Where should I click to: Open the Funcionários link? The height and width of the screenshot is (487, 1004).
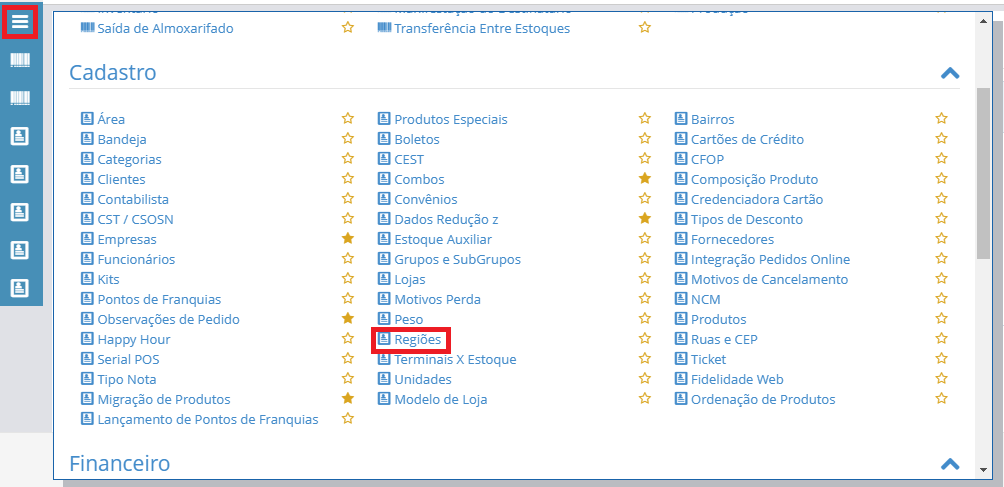tap(136, 259)
